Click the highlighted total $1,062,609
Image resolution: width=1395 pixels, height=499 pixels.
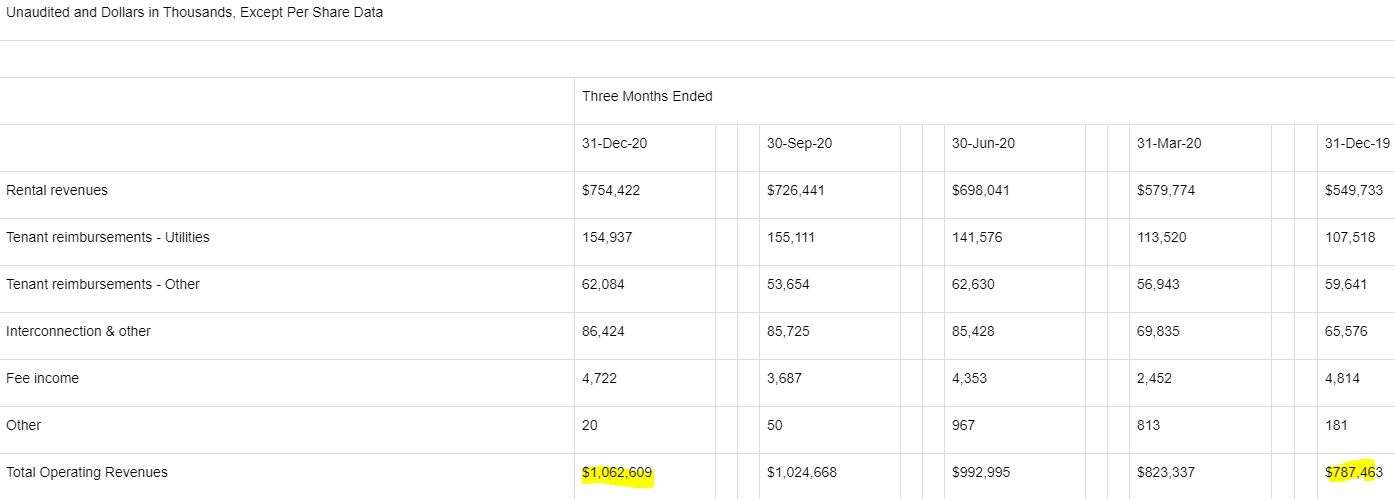point(618,472)
